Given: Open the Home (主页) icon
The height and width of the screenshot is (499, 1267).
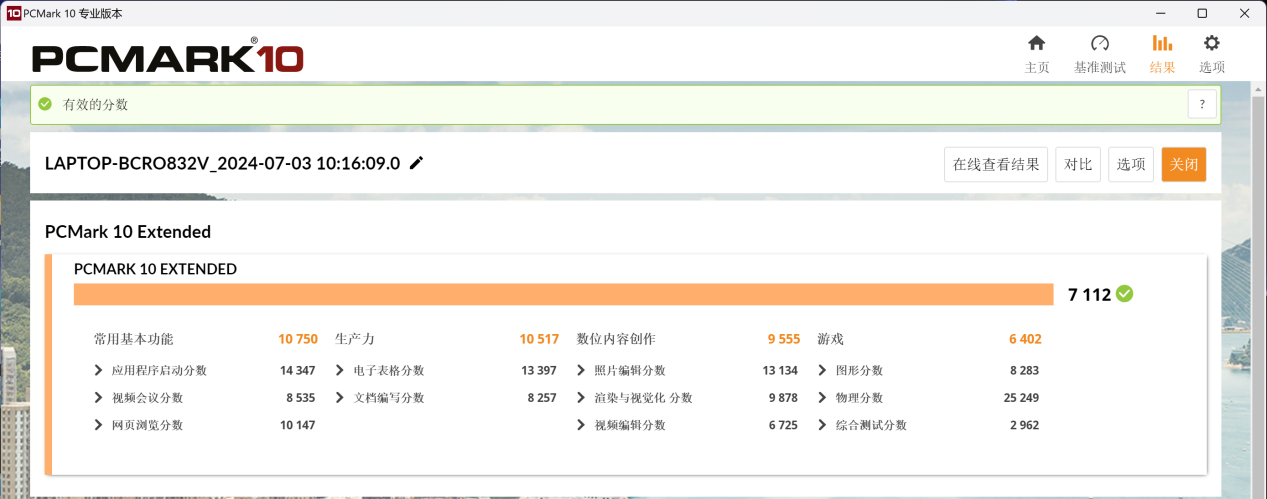Looking at the screenshot, I should pos(1037,44).
